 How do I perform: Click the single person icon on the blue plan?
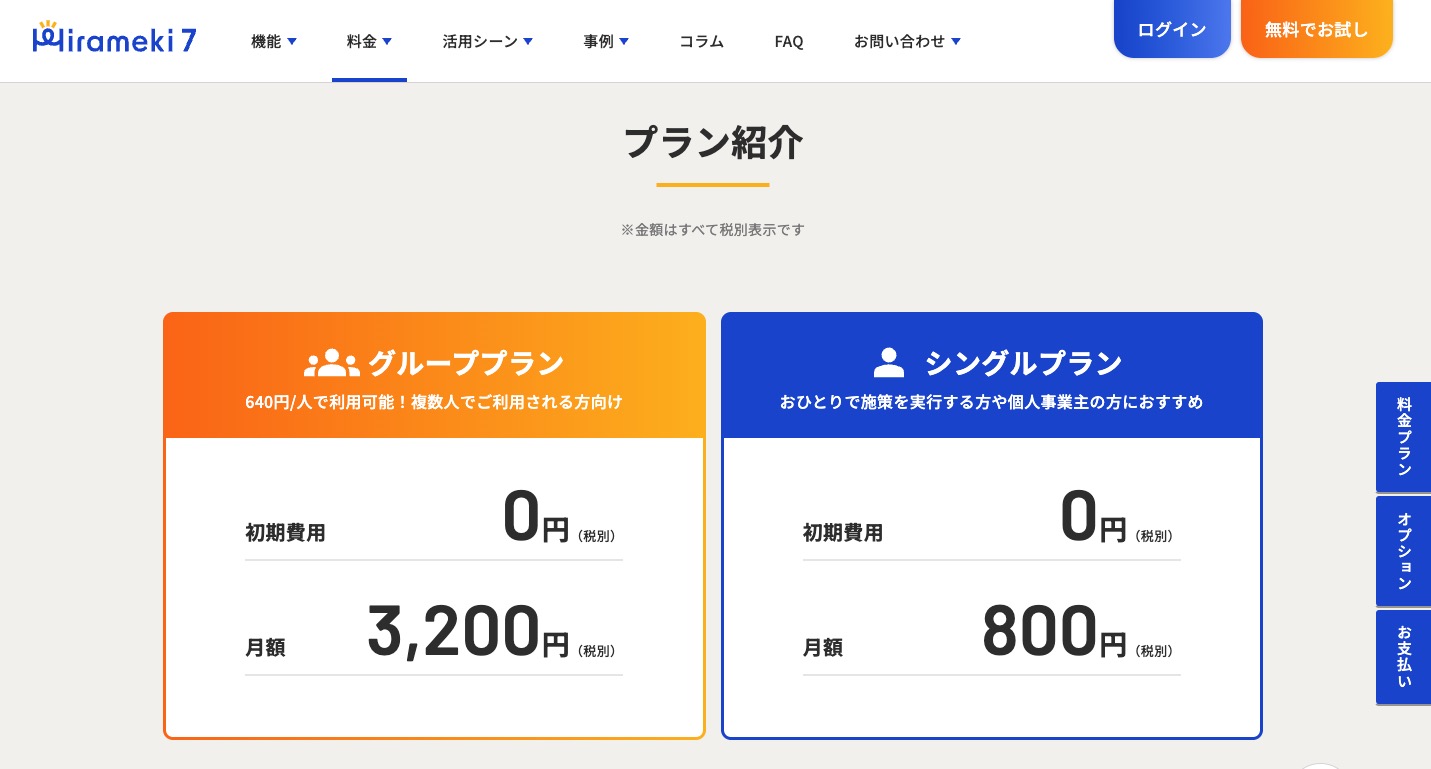tap(888, 363)
